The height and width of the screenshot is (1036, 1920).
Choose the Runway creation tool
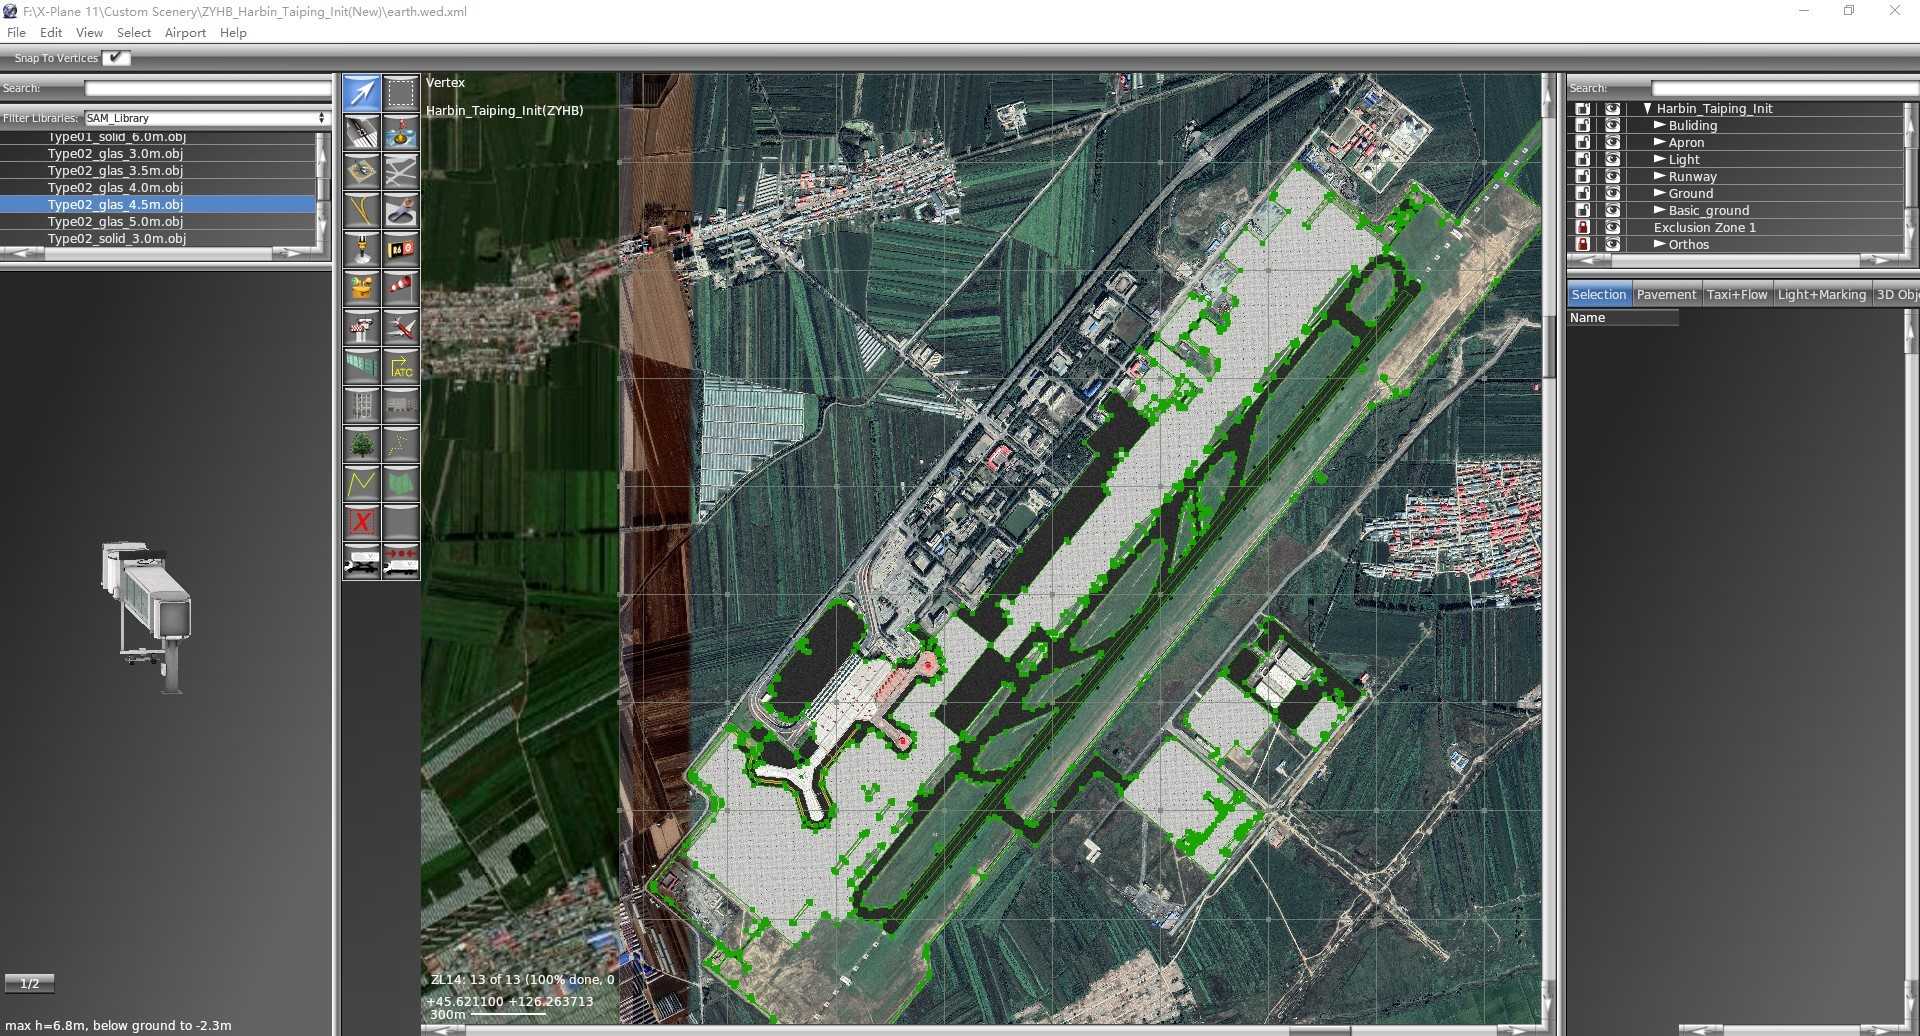(x=361, y=132)
